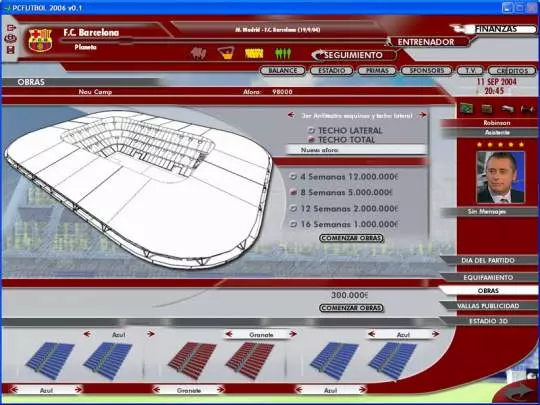Open the BALANCE tab
Screen dimensions: 540x405
coord(283,71)
